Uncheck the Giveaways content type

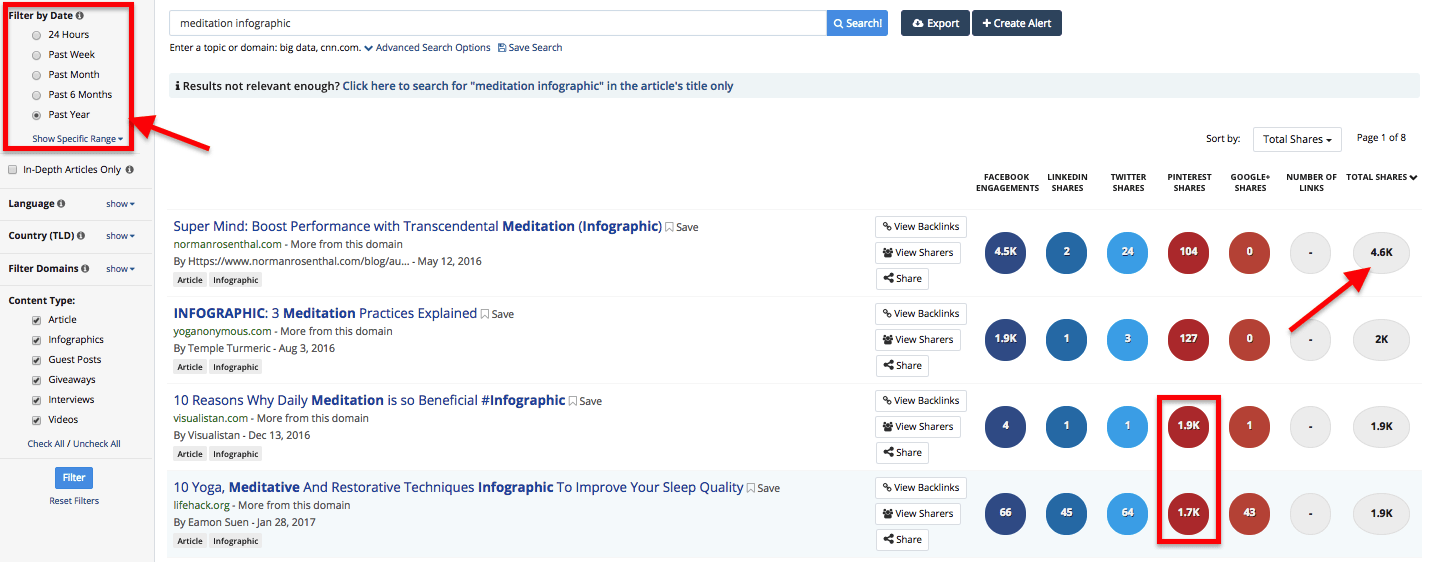tap(37, 380)
